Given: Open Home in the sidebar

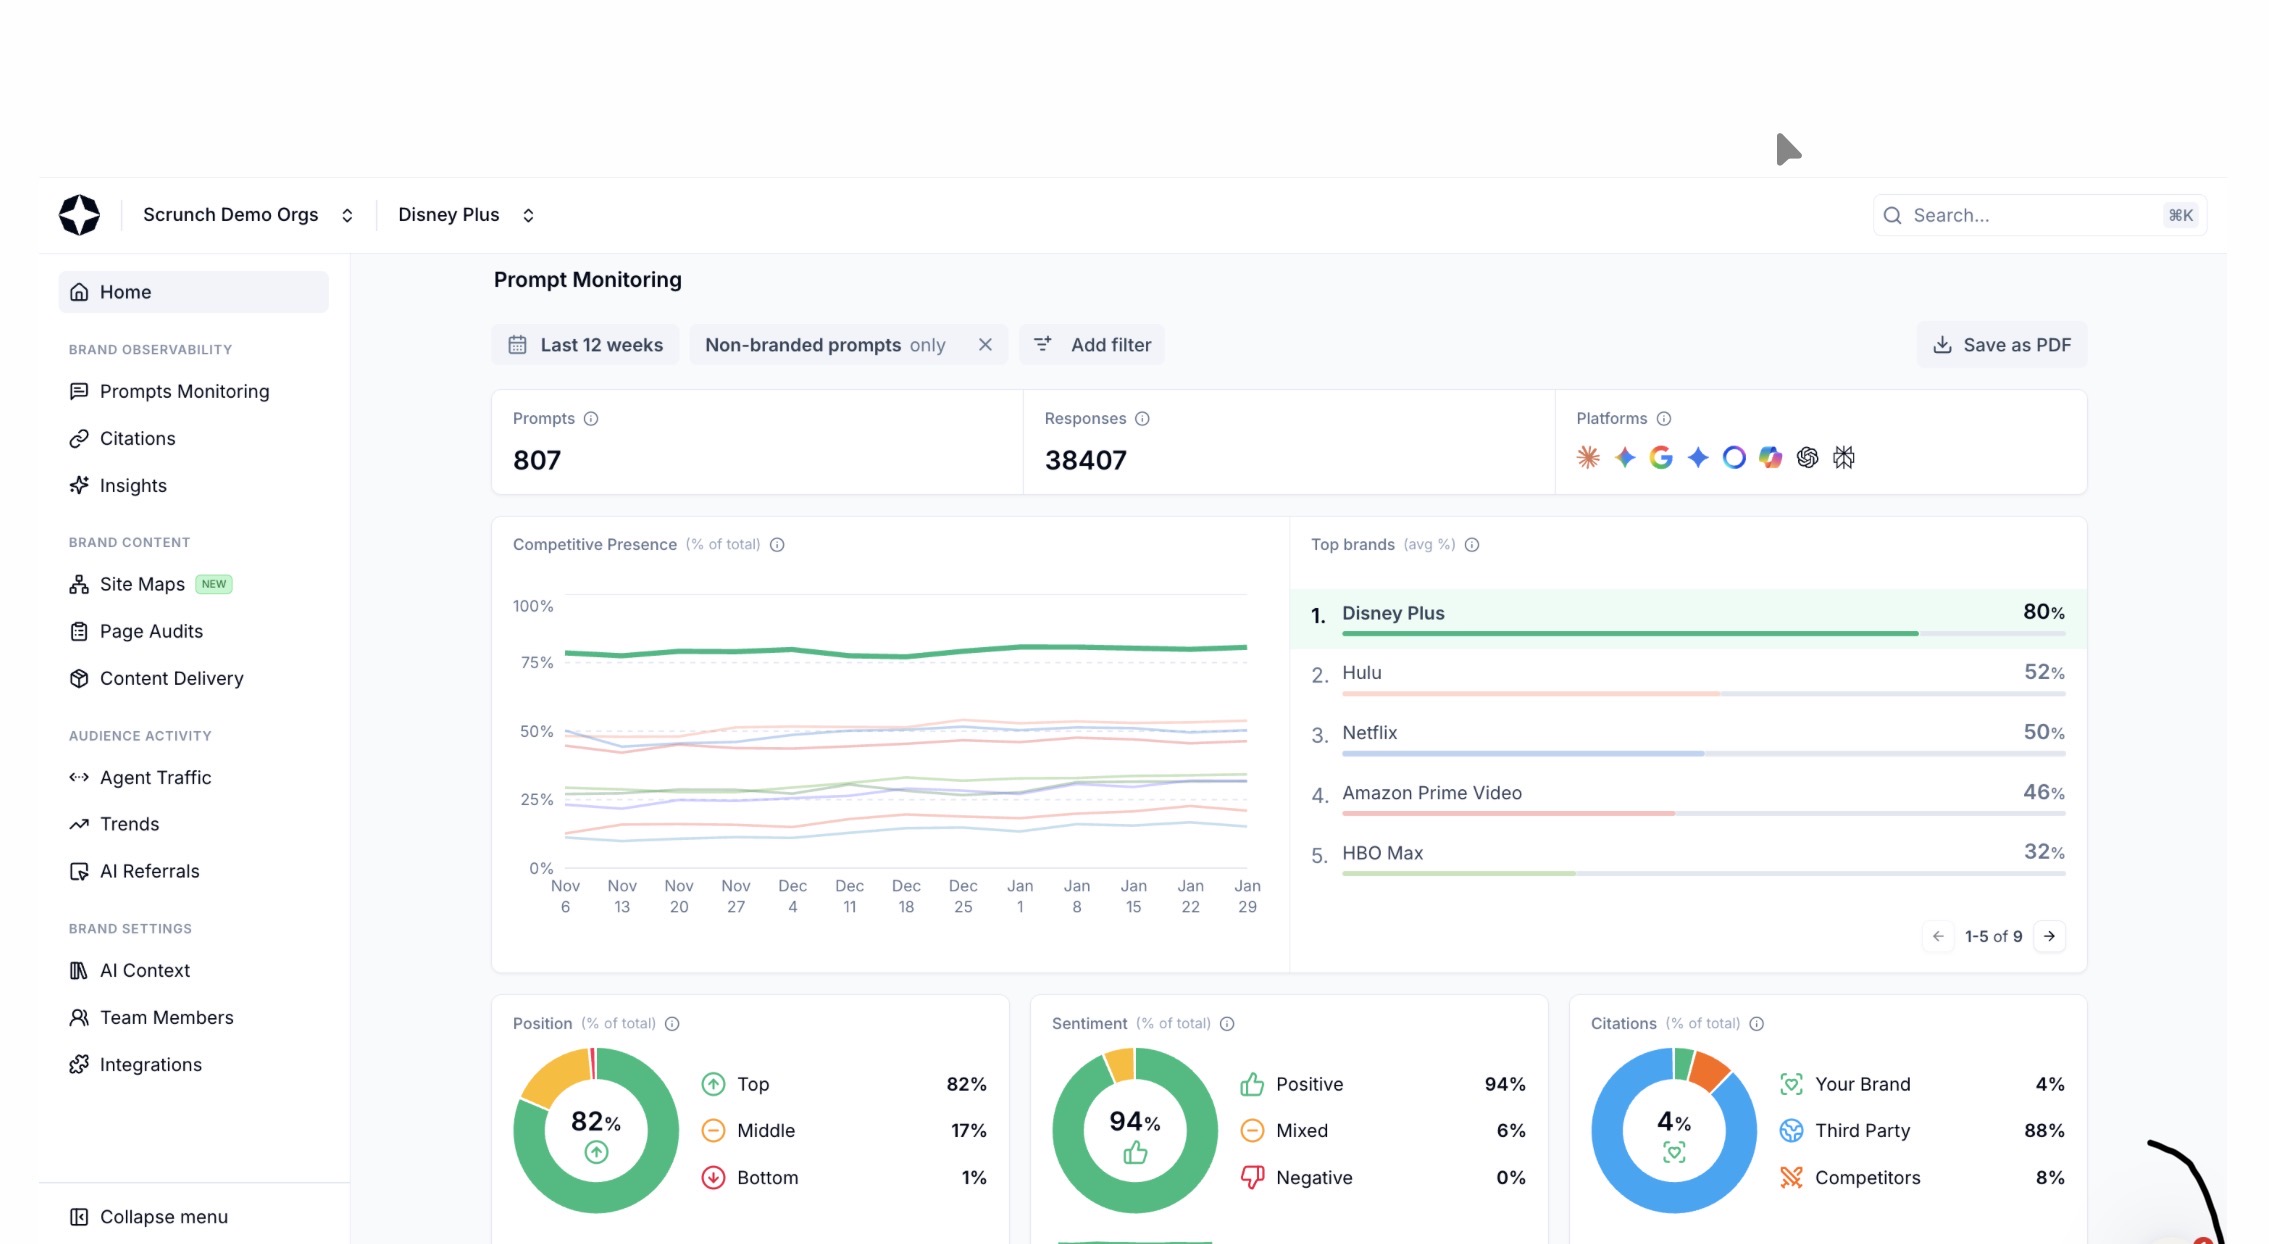Looking at the screenshot, I should (x=193, y=292).
